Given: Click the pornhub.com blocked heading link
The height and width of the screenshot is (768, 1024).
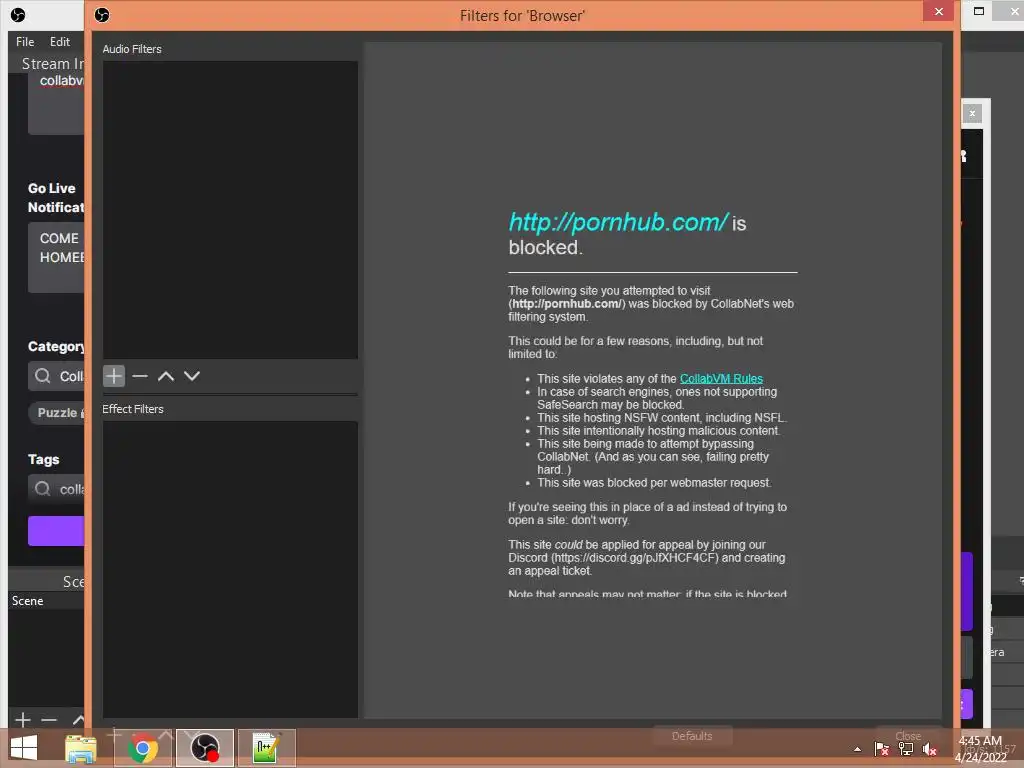Looking at the screenshot, I should [618, 222].
